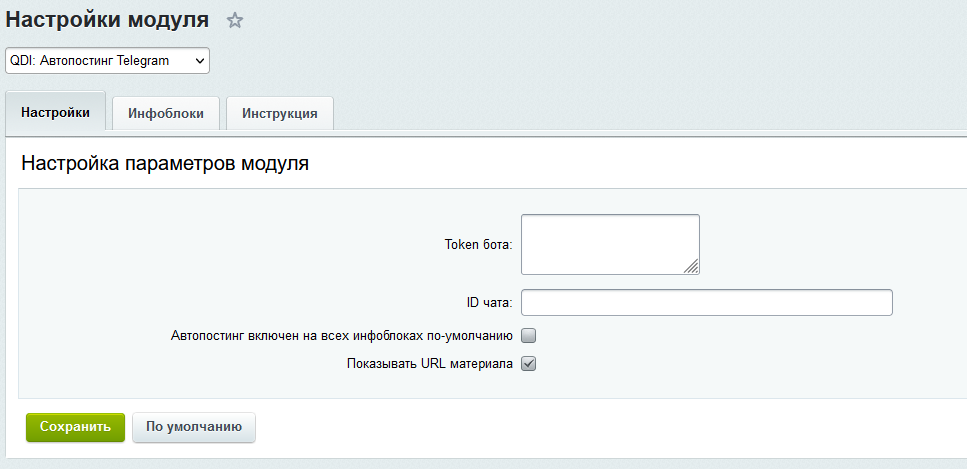Uncheck the Показывать URL материала checkbox
The image size is (967, 469).
[x=529, y=364]
